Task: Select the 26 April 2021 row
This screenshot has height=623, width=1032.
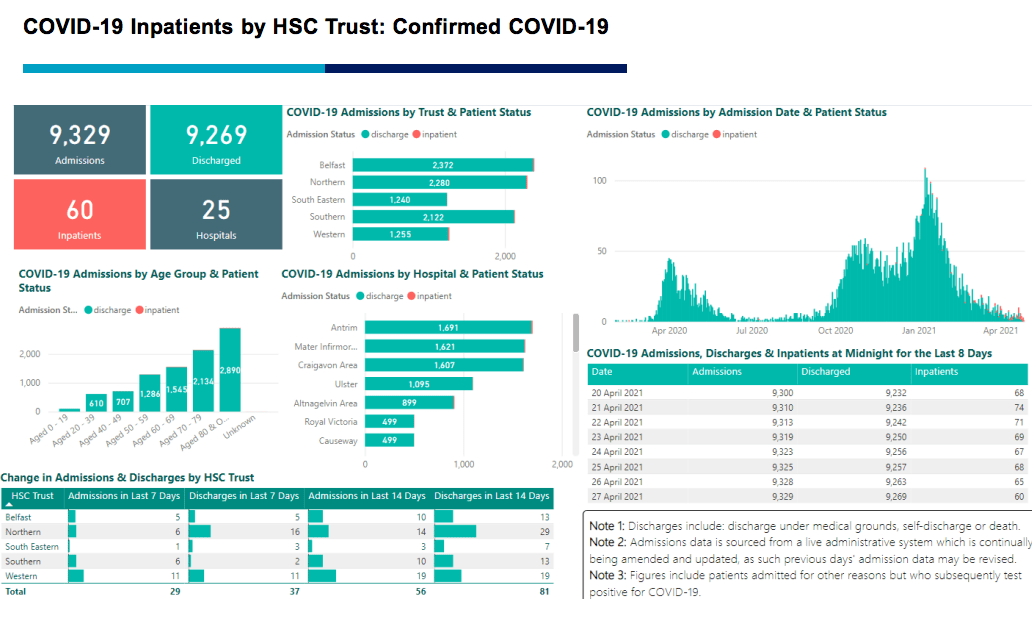Action: pos(808,482)
